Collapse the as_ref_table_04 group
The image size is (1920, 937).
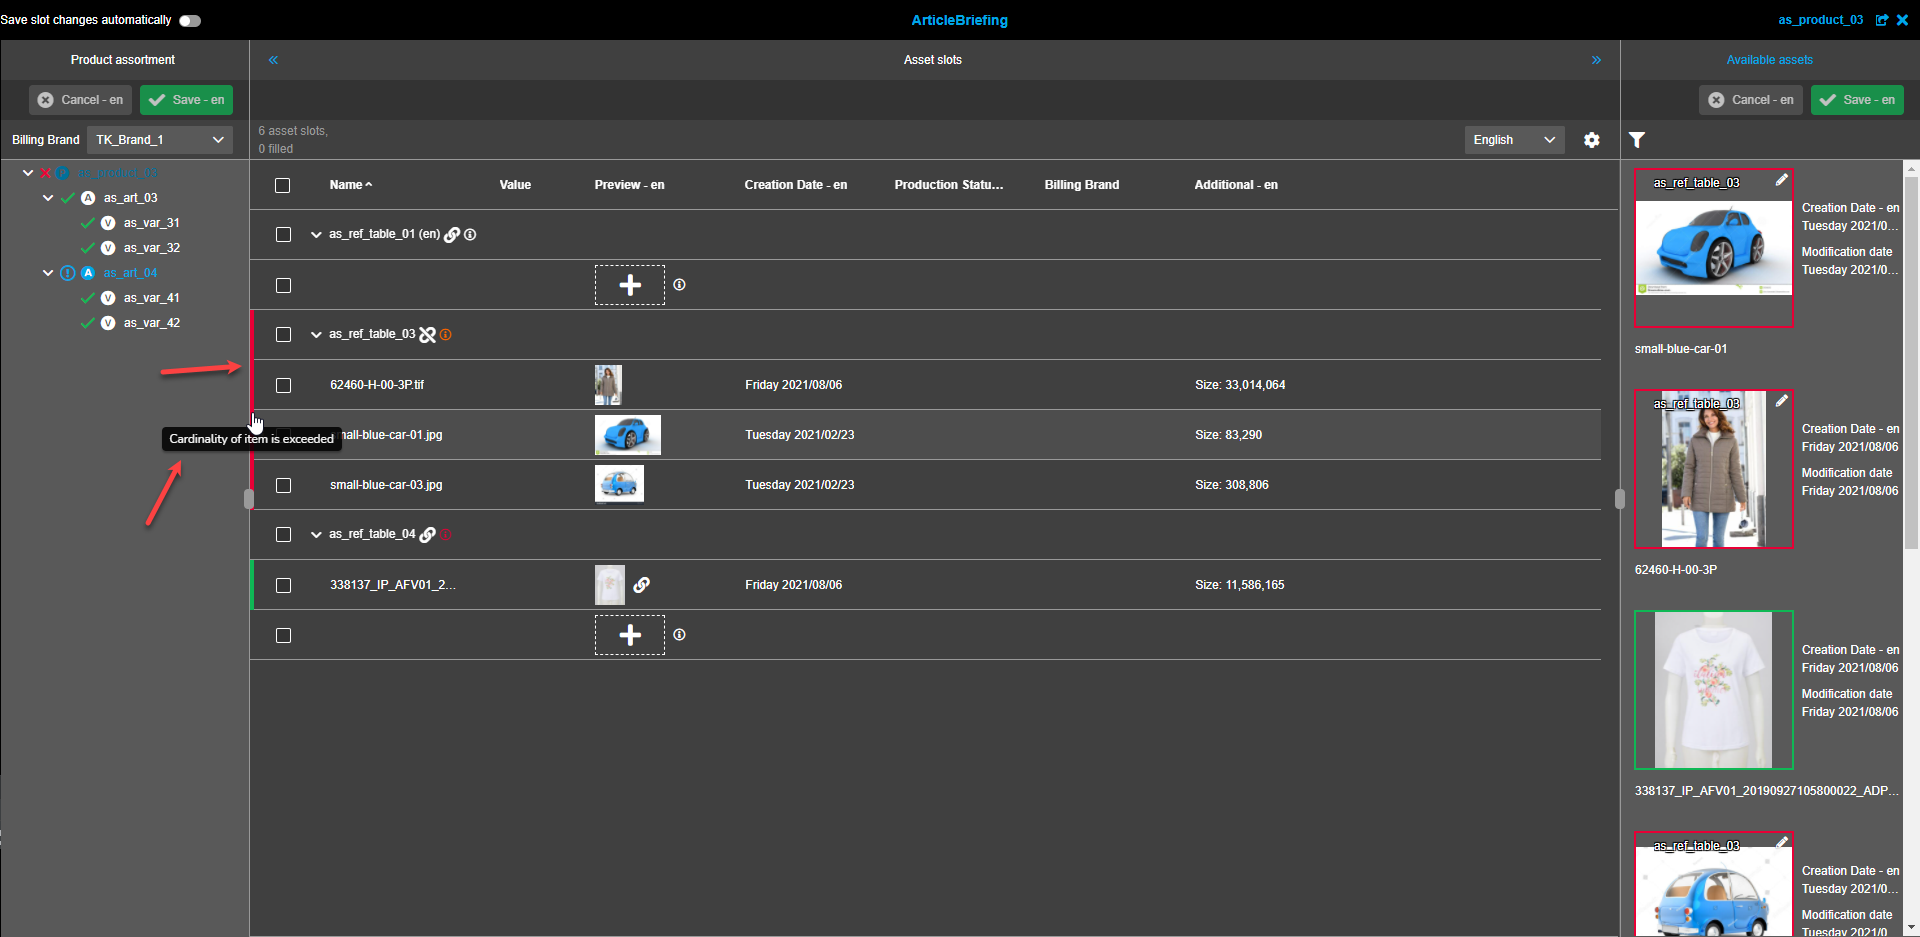click(316, 534)
